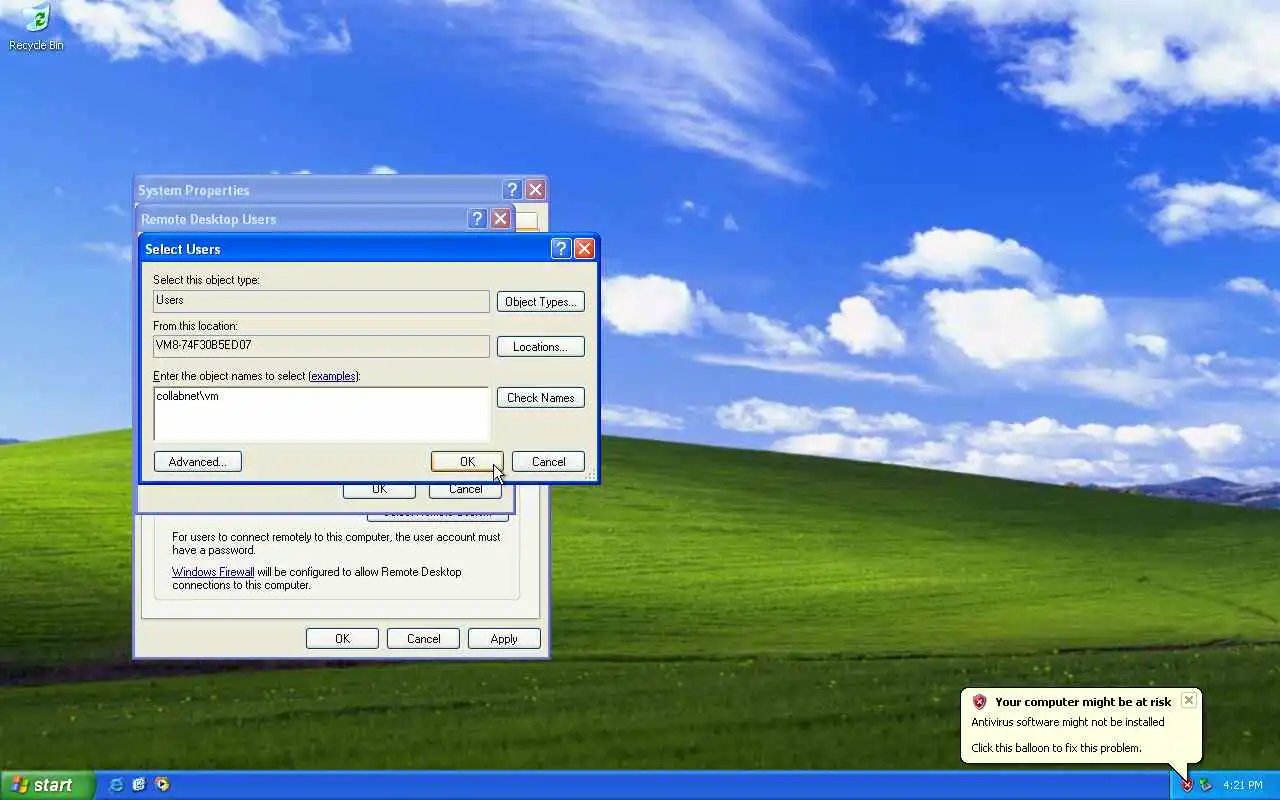Click the red security shield tray icon
Screen dimensions: 1280x800
point(1187,785)
